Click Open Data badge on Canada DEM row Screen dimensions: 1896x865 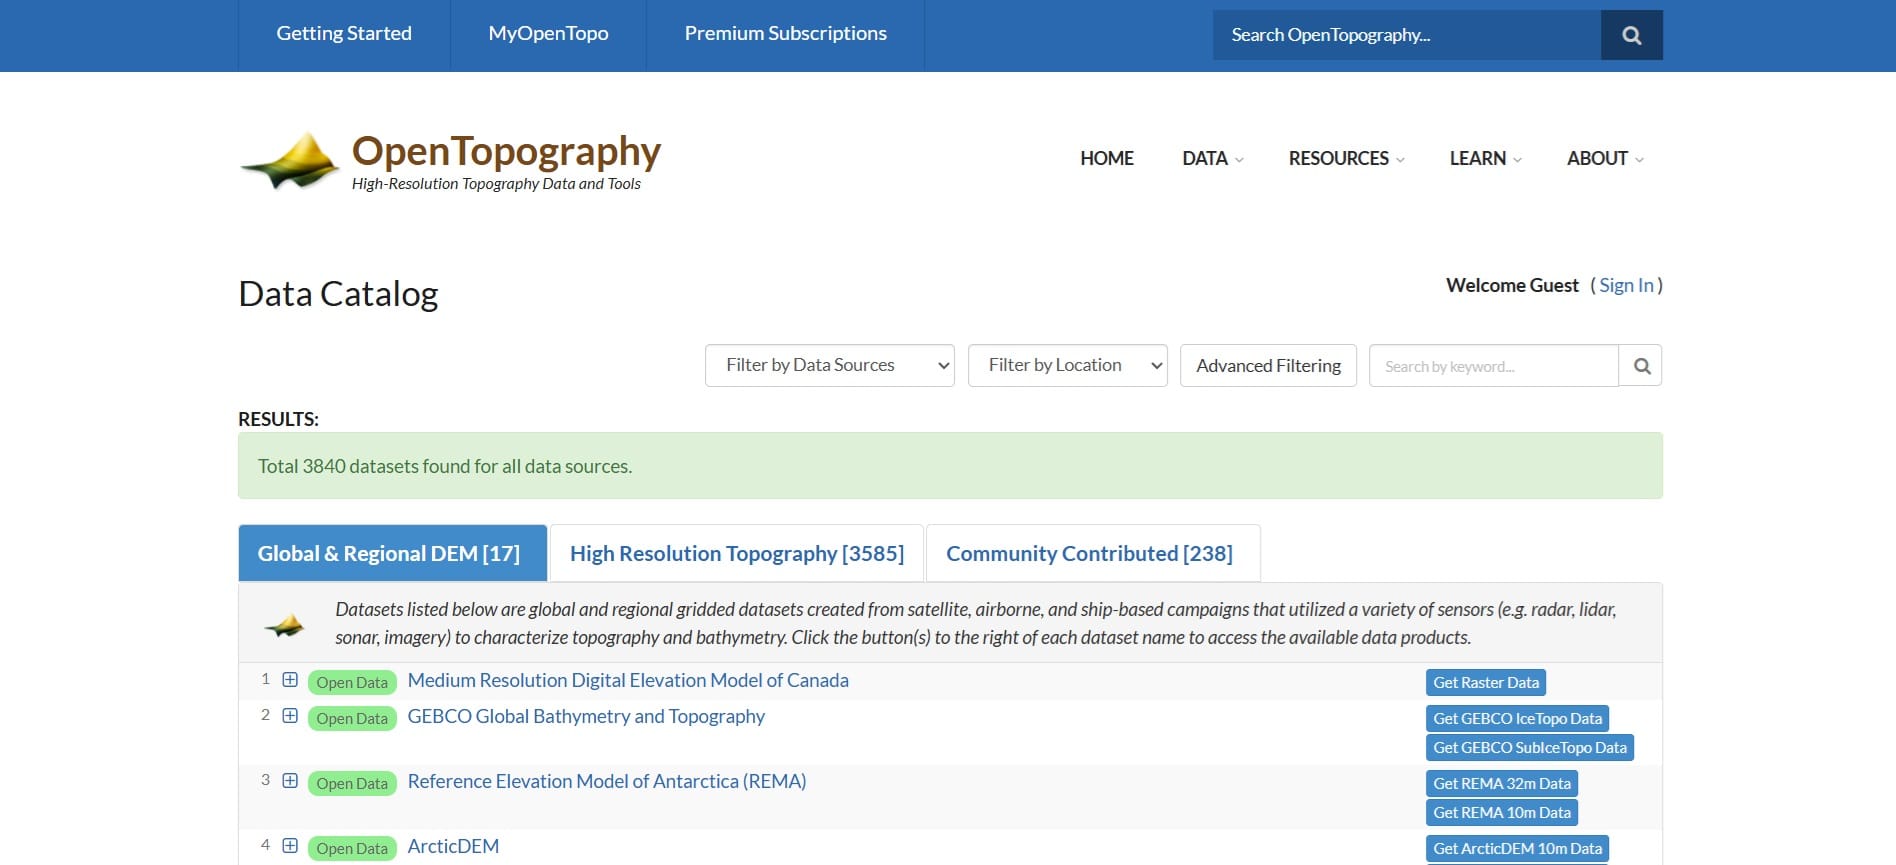coord(352,682)
